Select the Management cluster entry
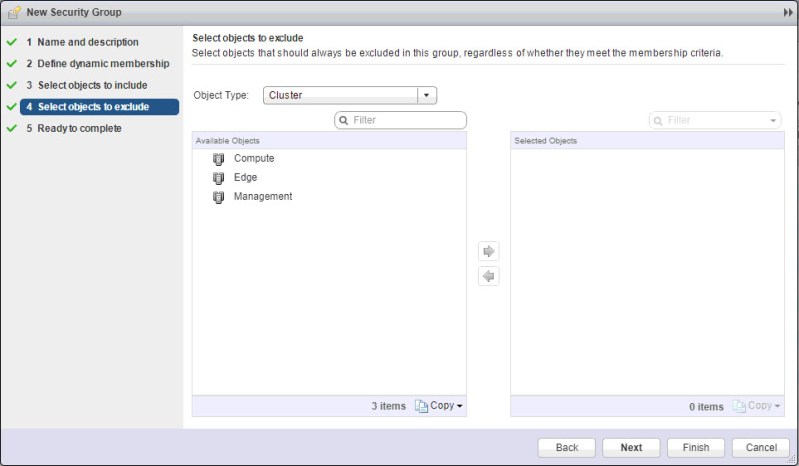799x466 pixels. (x=262, y=197)
